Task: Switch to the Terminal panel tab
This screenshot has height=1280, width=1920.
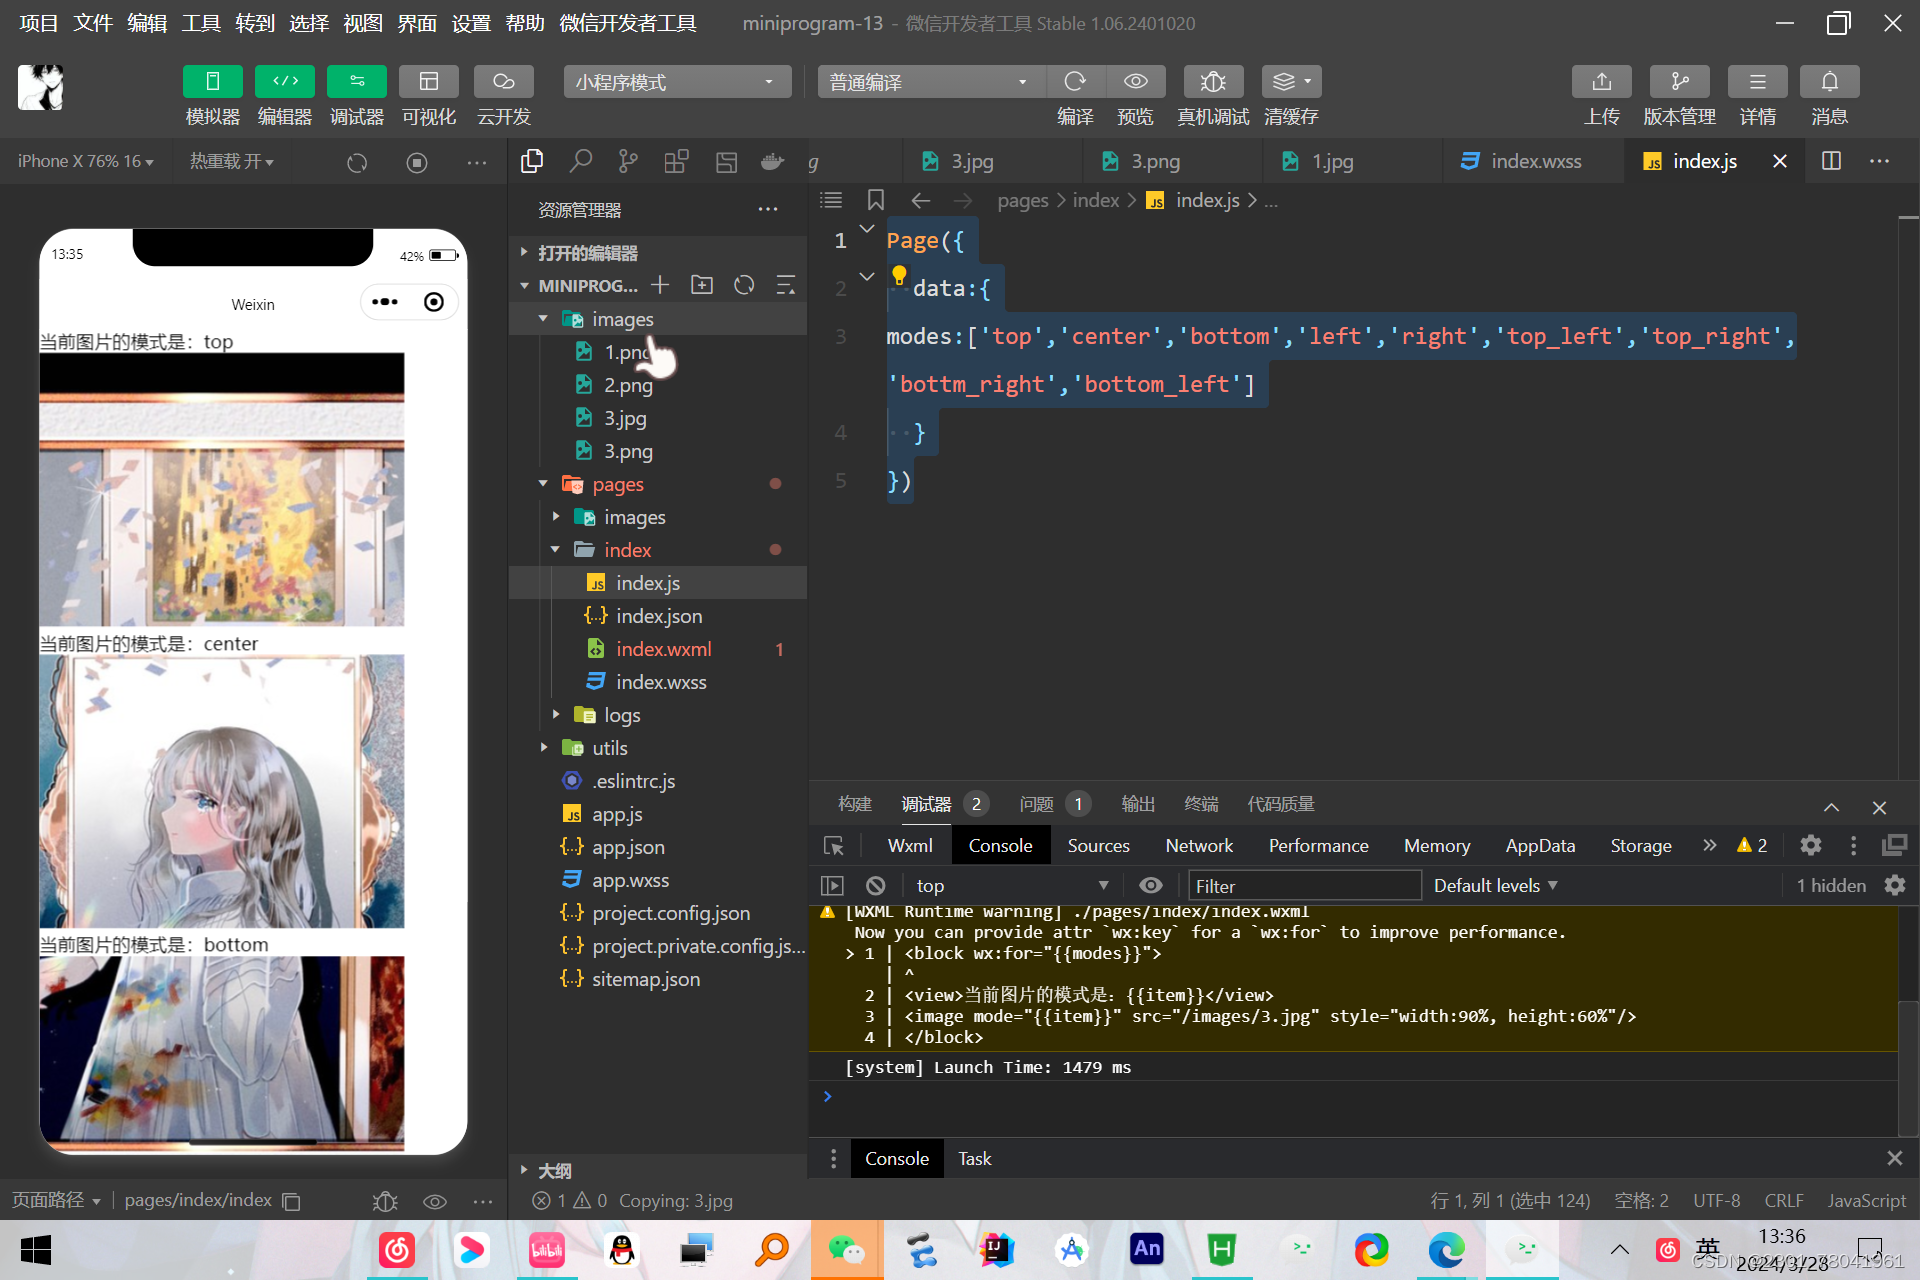Action: [1201, 804]
